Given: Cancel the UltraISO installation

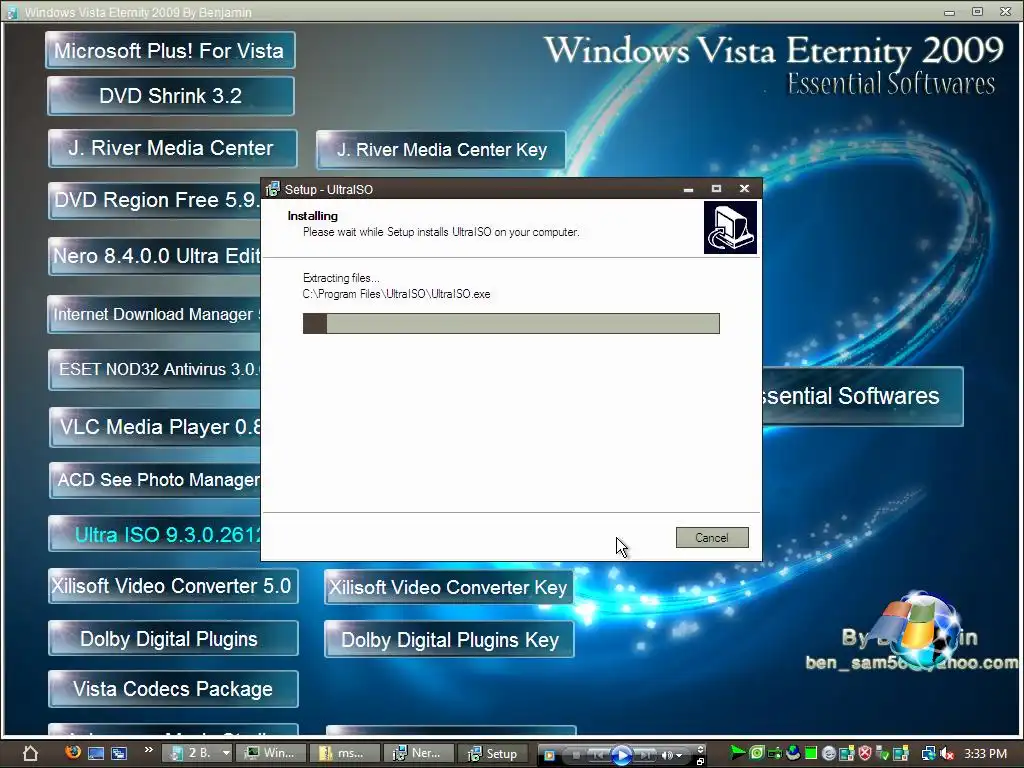Looking at the screenshot, I should pyautogui.click(x=712, y=537).
